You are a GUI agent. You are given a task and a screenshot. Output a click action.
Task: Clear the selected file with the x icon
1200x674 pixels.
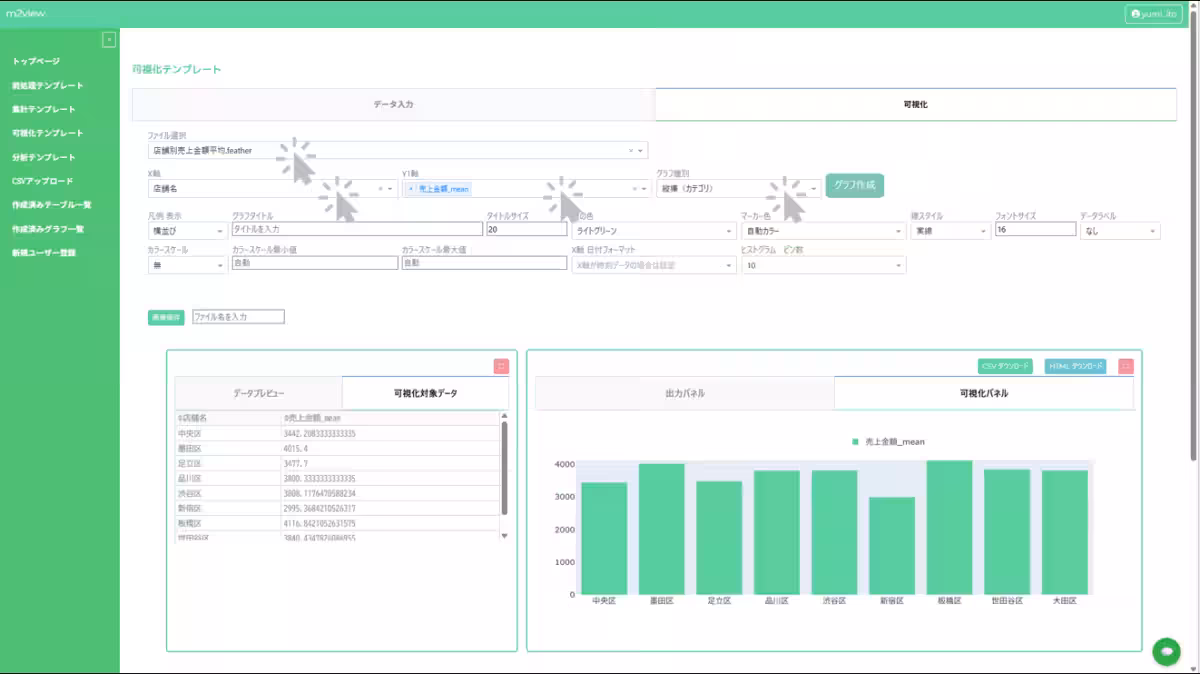click(630, 151)
